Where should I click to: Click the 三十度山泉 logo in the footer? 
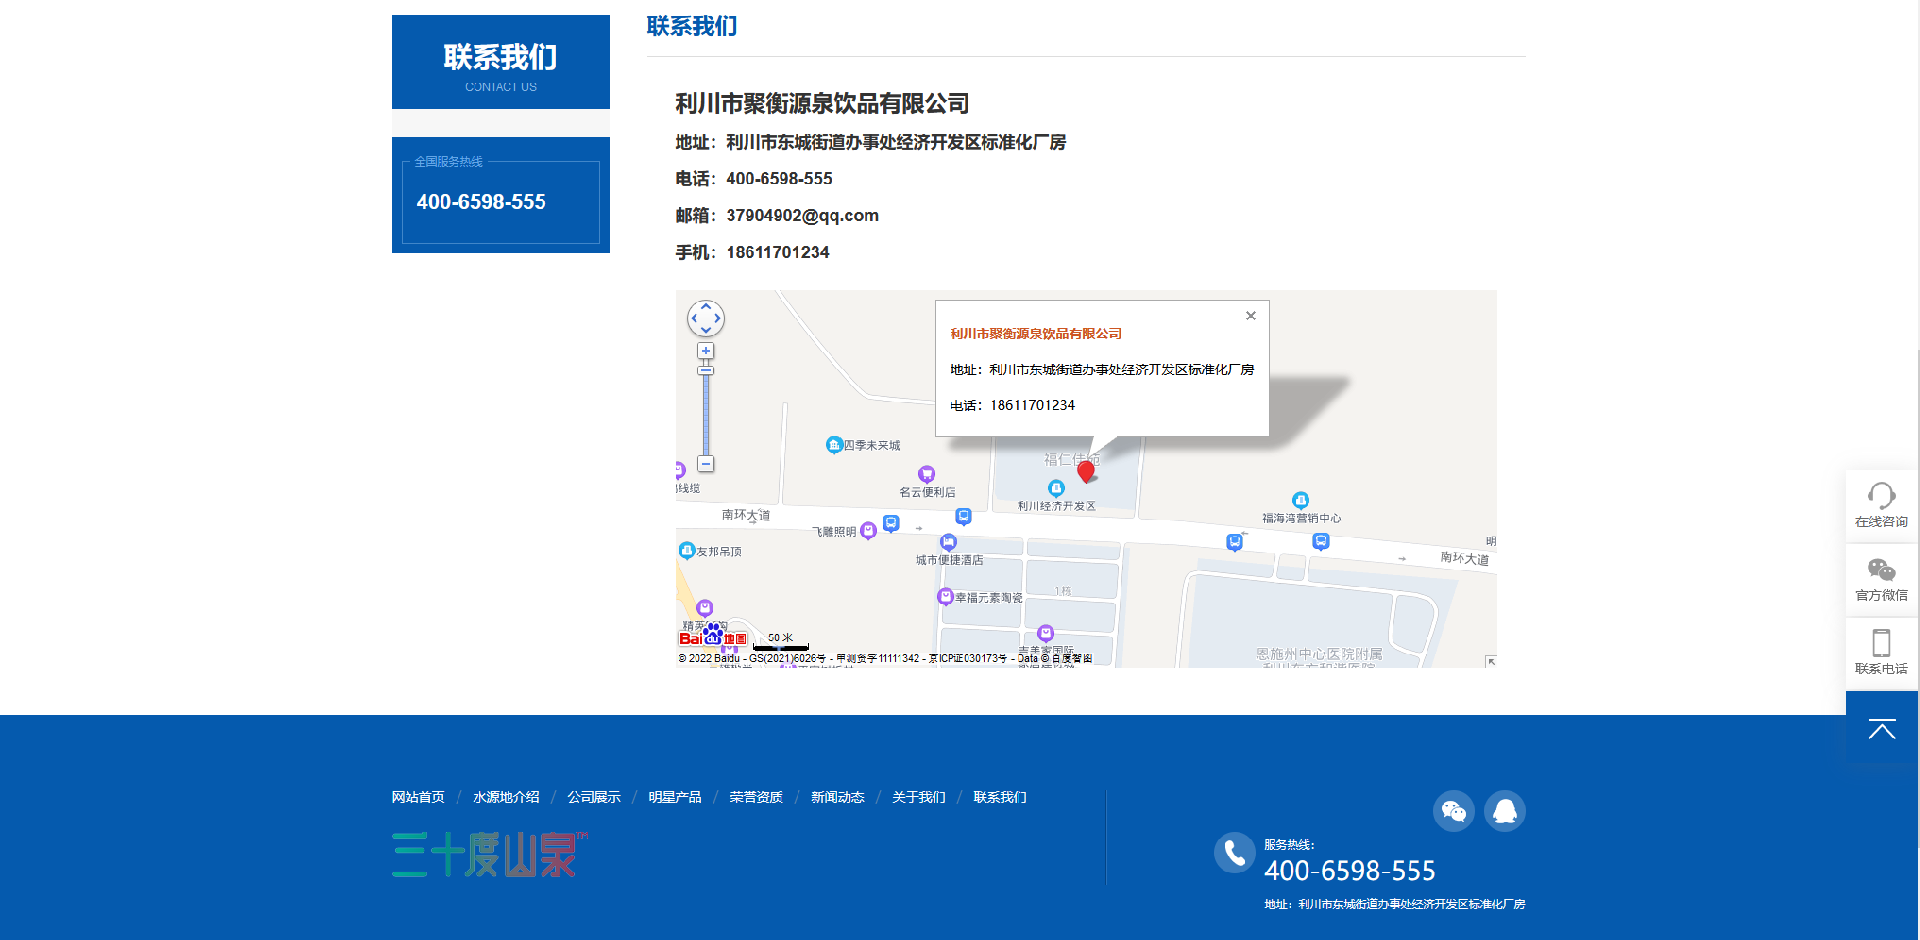pos(485,855)
